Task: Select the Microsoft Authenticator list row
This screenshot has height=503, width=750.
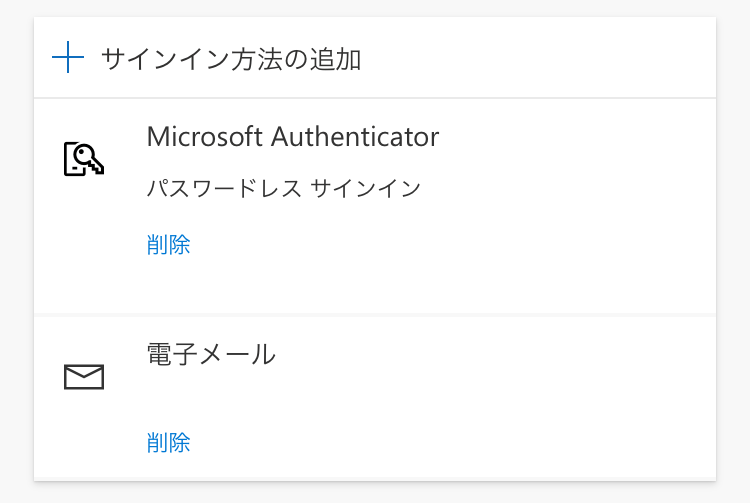Action: coord(375,207)
